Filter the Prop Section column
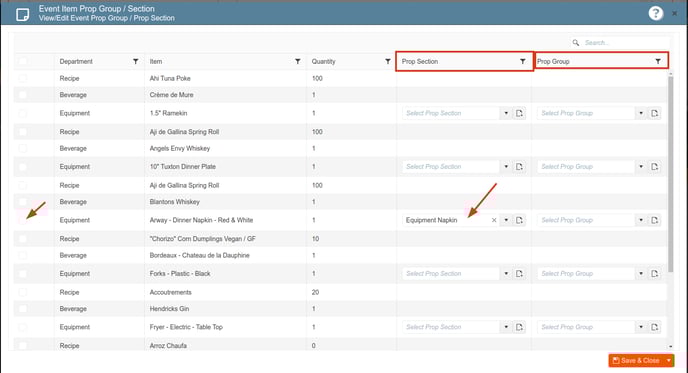Screen dimensions: 688x373 pos(523,61)
